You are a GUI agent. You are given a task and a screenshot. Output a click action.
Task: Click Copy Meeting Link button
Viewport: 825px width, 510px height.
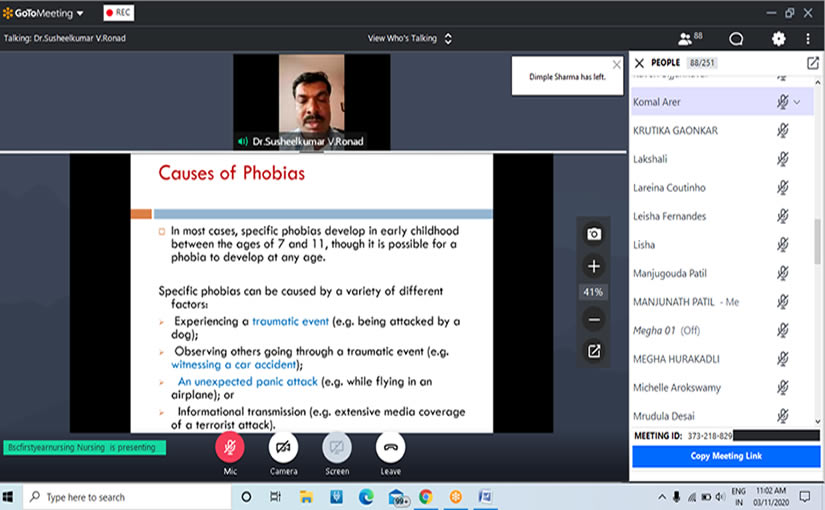[725, 456]
